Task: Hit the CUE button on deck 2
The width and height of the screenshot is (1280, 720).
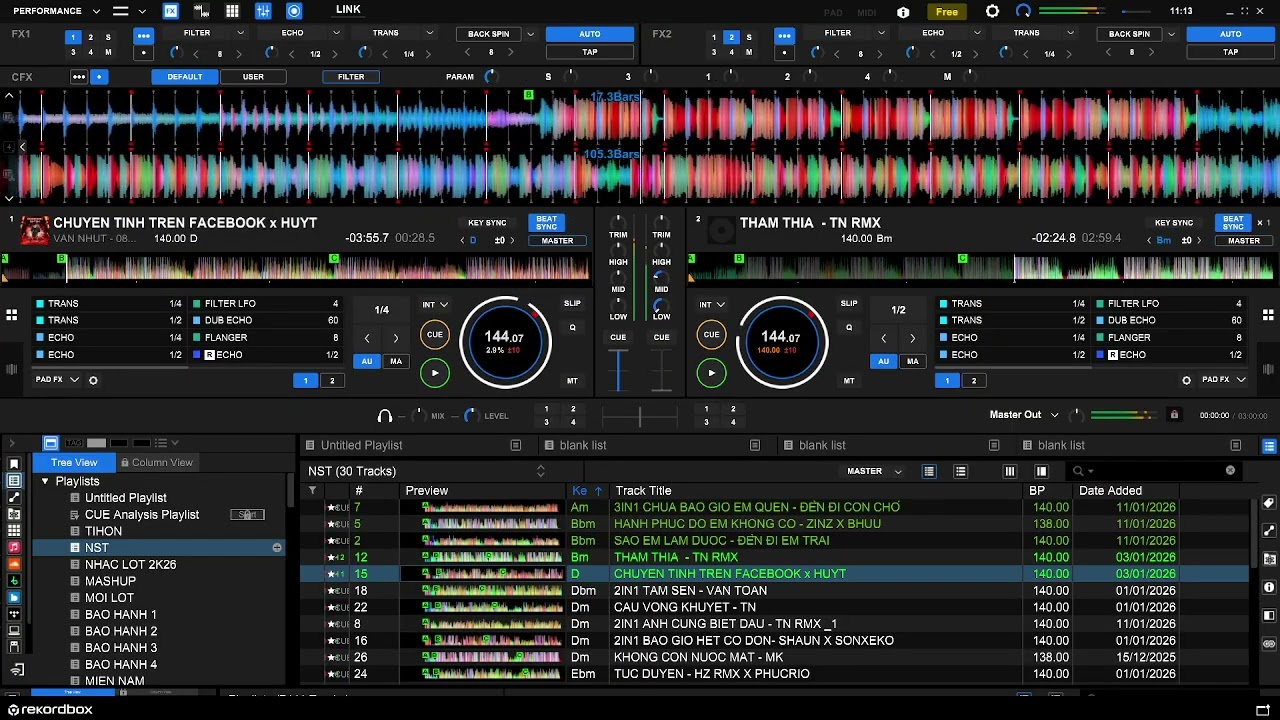Action: pos(711,335)
